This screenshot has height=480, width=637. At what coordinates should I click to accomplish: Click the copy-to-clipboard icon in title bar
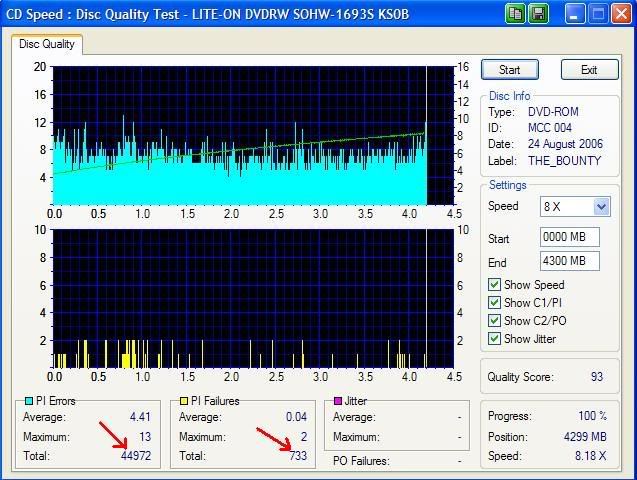point(516,15)
